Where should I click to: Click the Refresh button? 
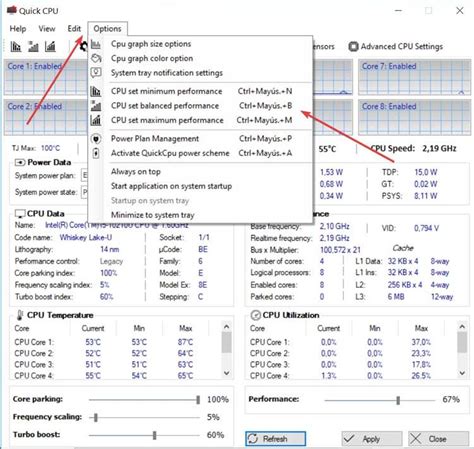pos(275,439)
